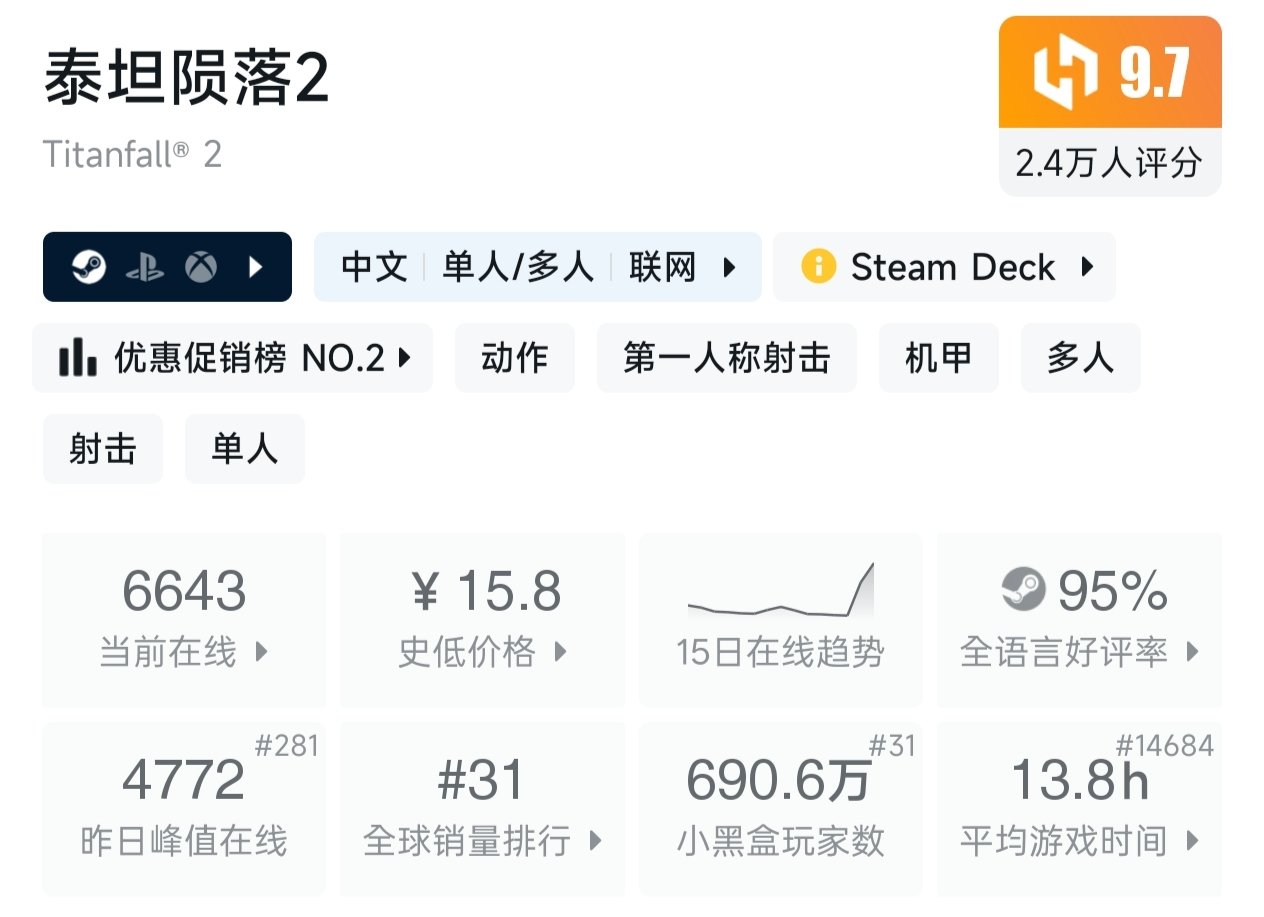This screenshot has height=917, width=1264.
Task: Open the 射击 tag
Action: (102, 448)
